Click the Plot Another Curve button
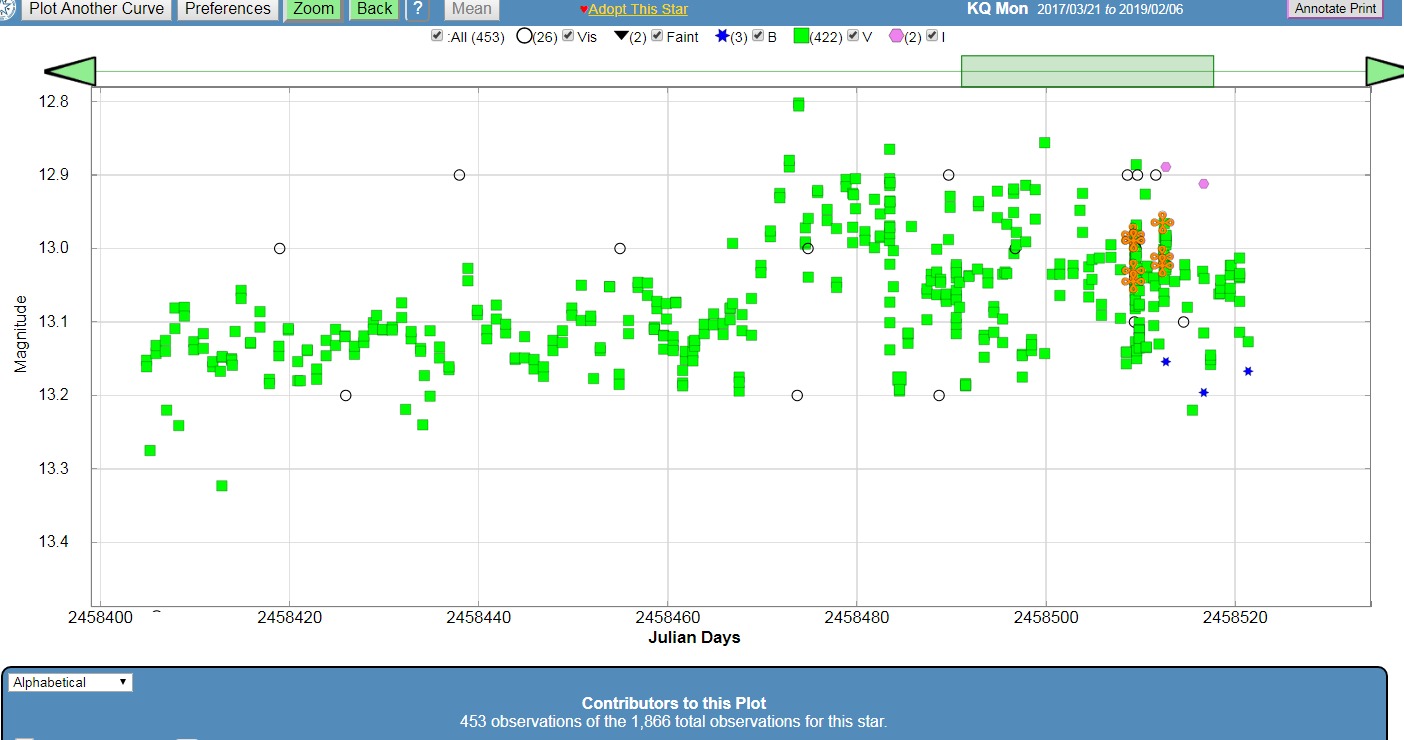Viewport: 1404px width, 740px height. coord(96,10)
